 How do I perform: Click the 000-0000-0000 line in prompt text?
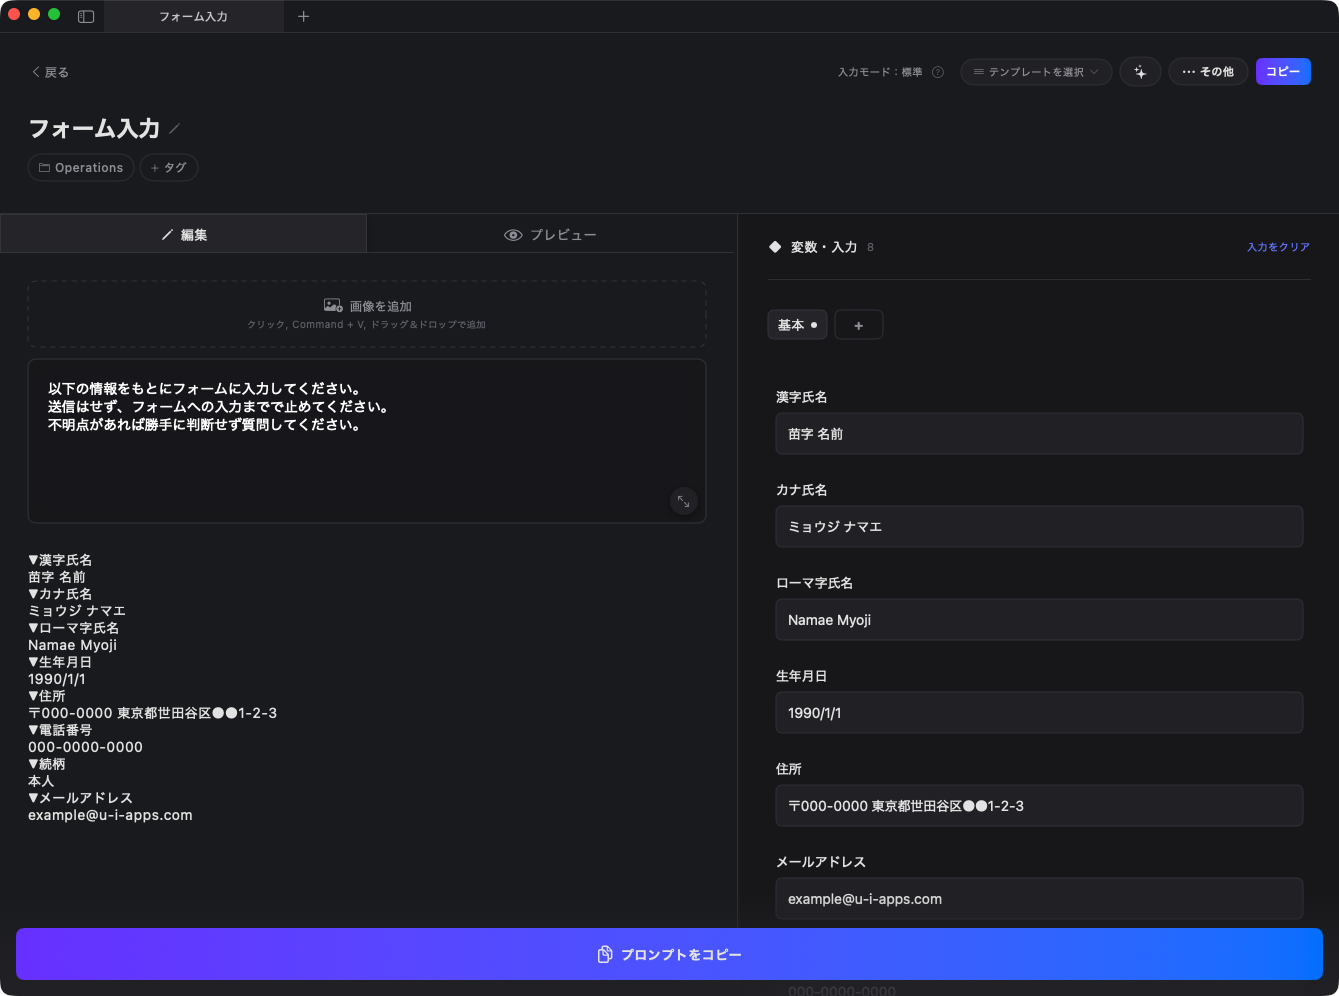tap(85, 747)
